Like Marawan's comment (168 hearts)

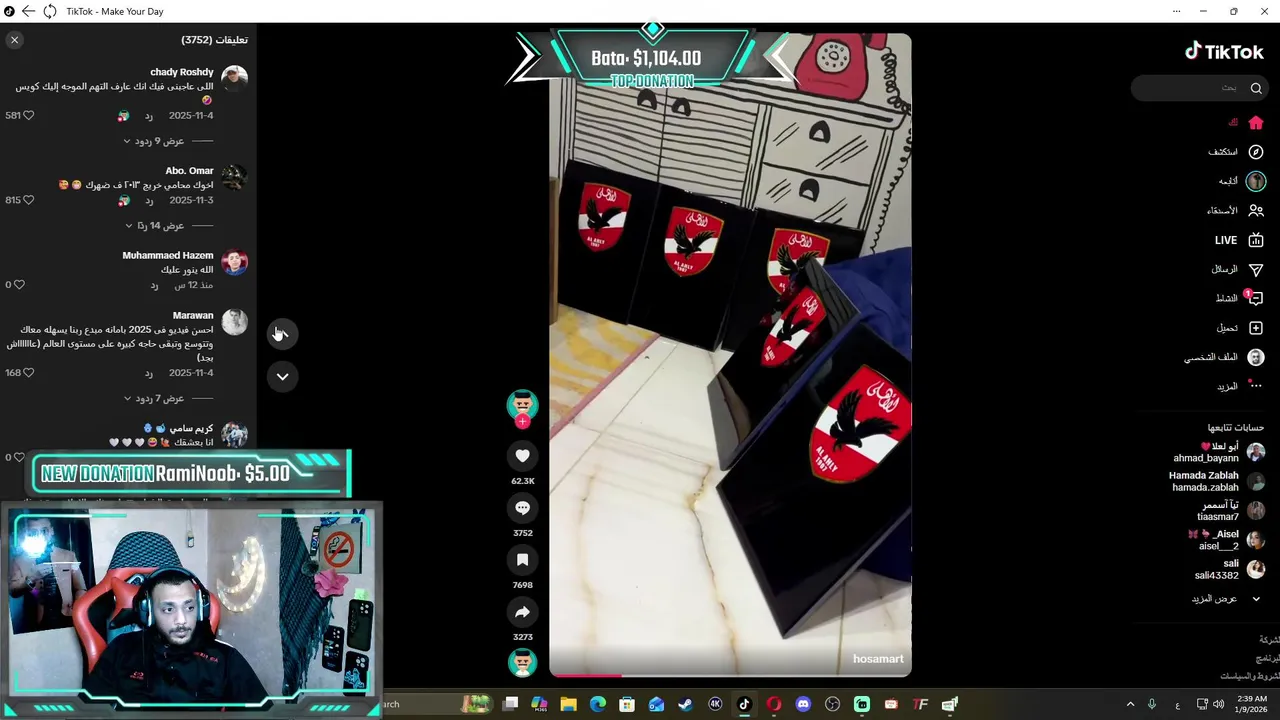coord(28,373)
